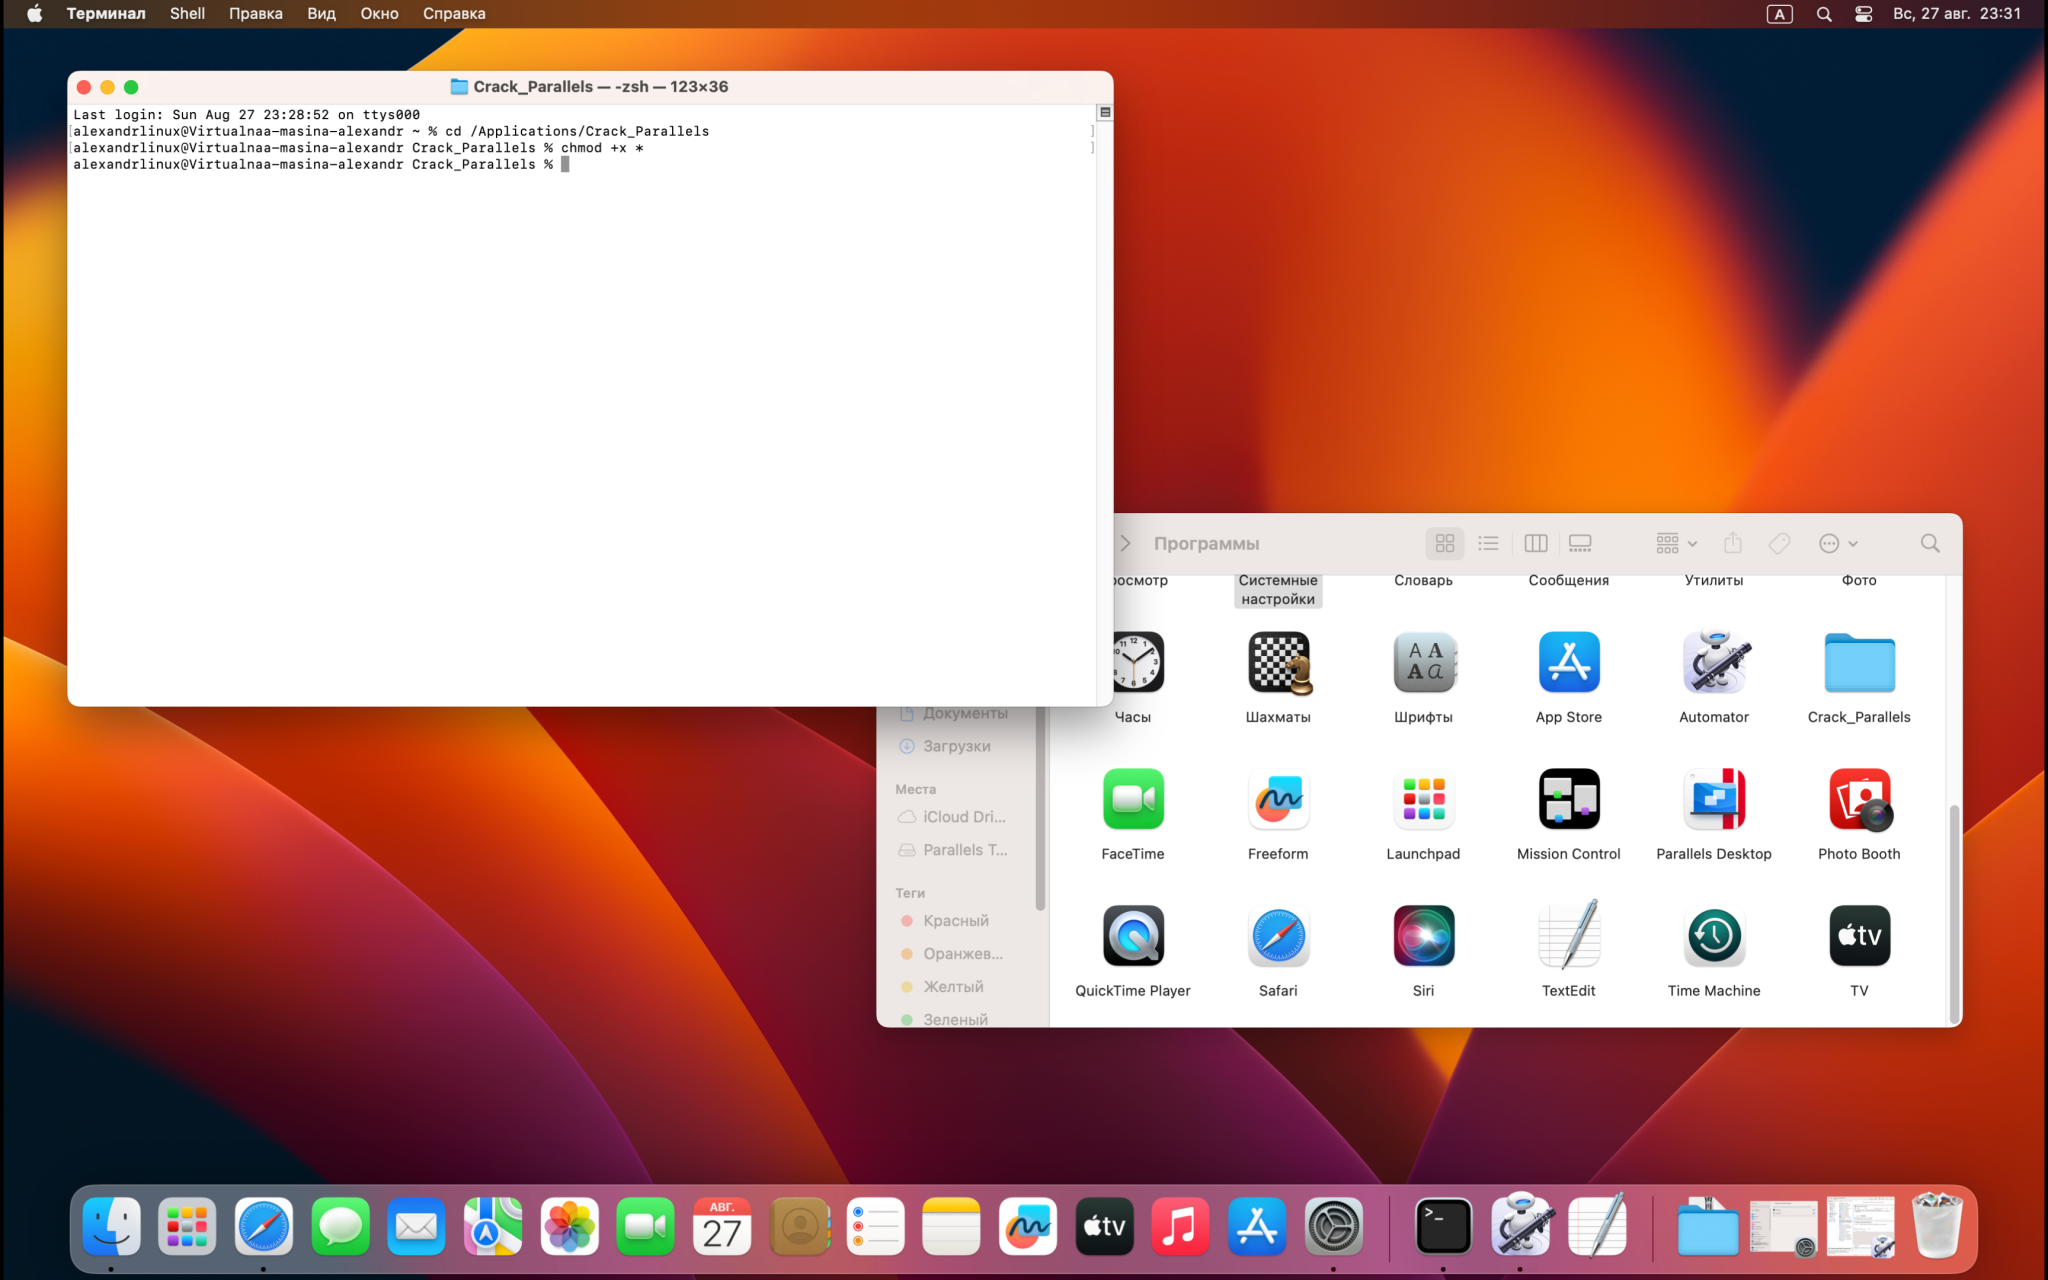Click the Finder tags button
Screen dimensions: 2048x1280
(1779, 543)
